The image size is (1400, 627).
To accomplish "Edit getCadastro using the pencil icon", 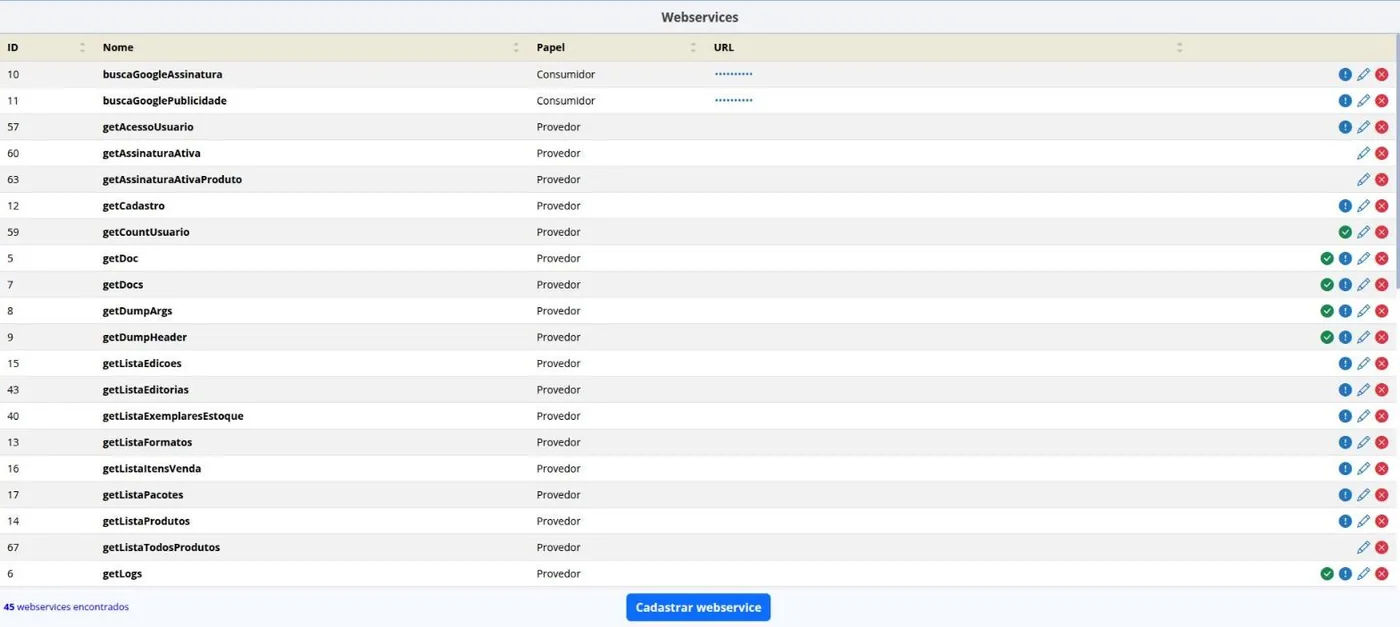I will coord(1363,206).
